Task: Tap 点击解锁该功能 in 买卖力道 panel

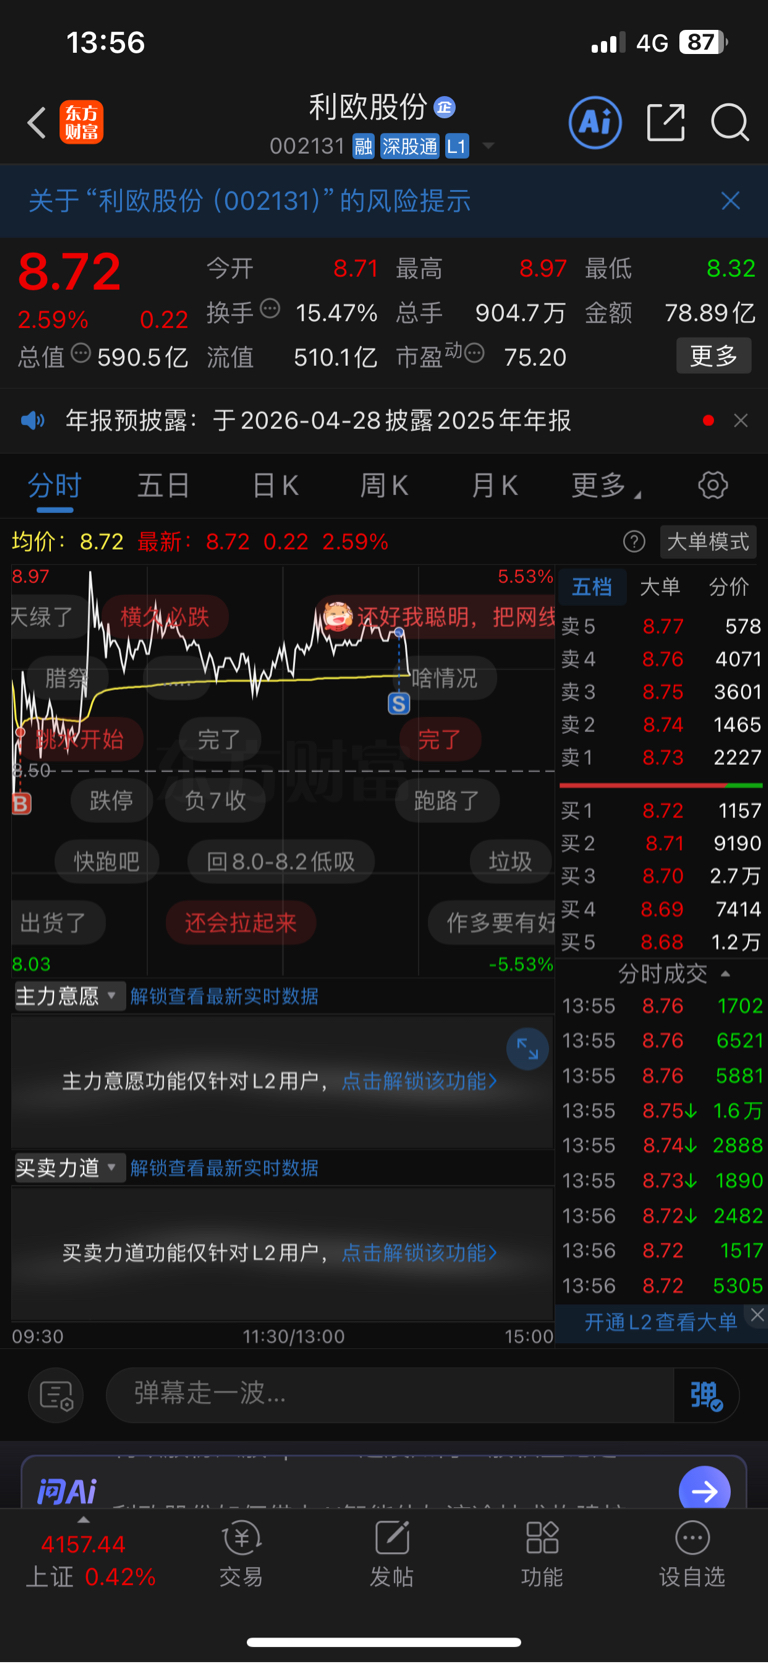Action: point(419,1253)
